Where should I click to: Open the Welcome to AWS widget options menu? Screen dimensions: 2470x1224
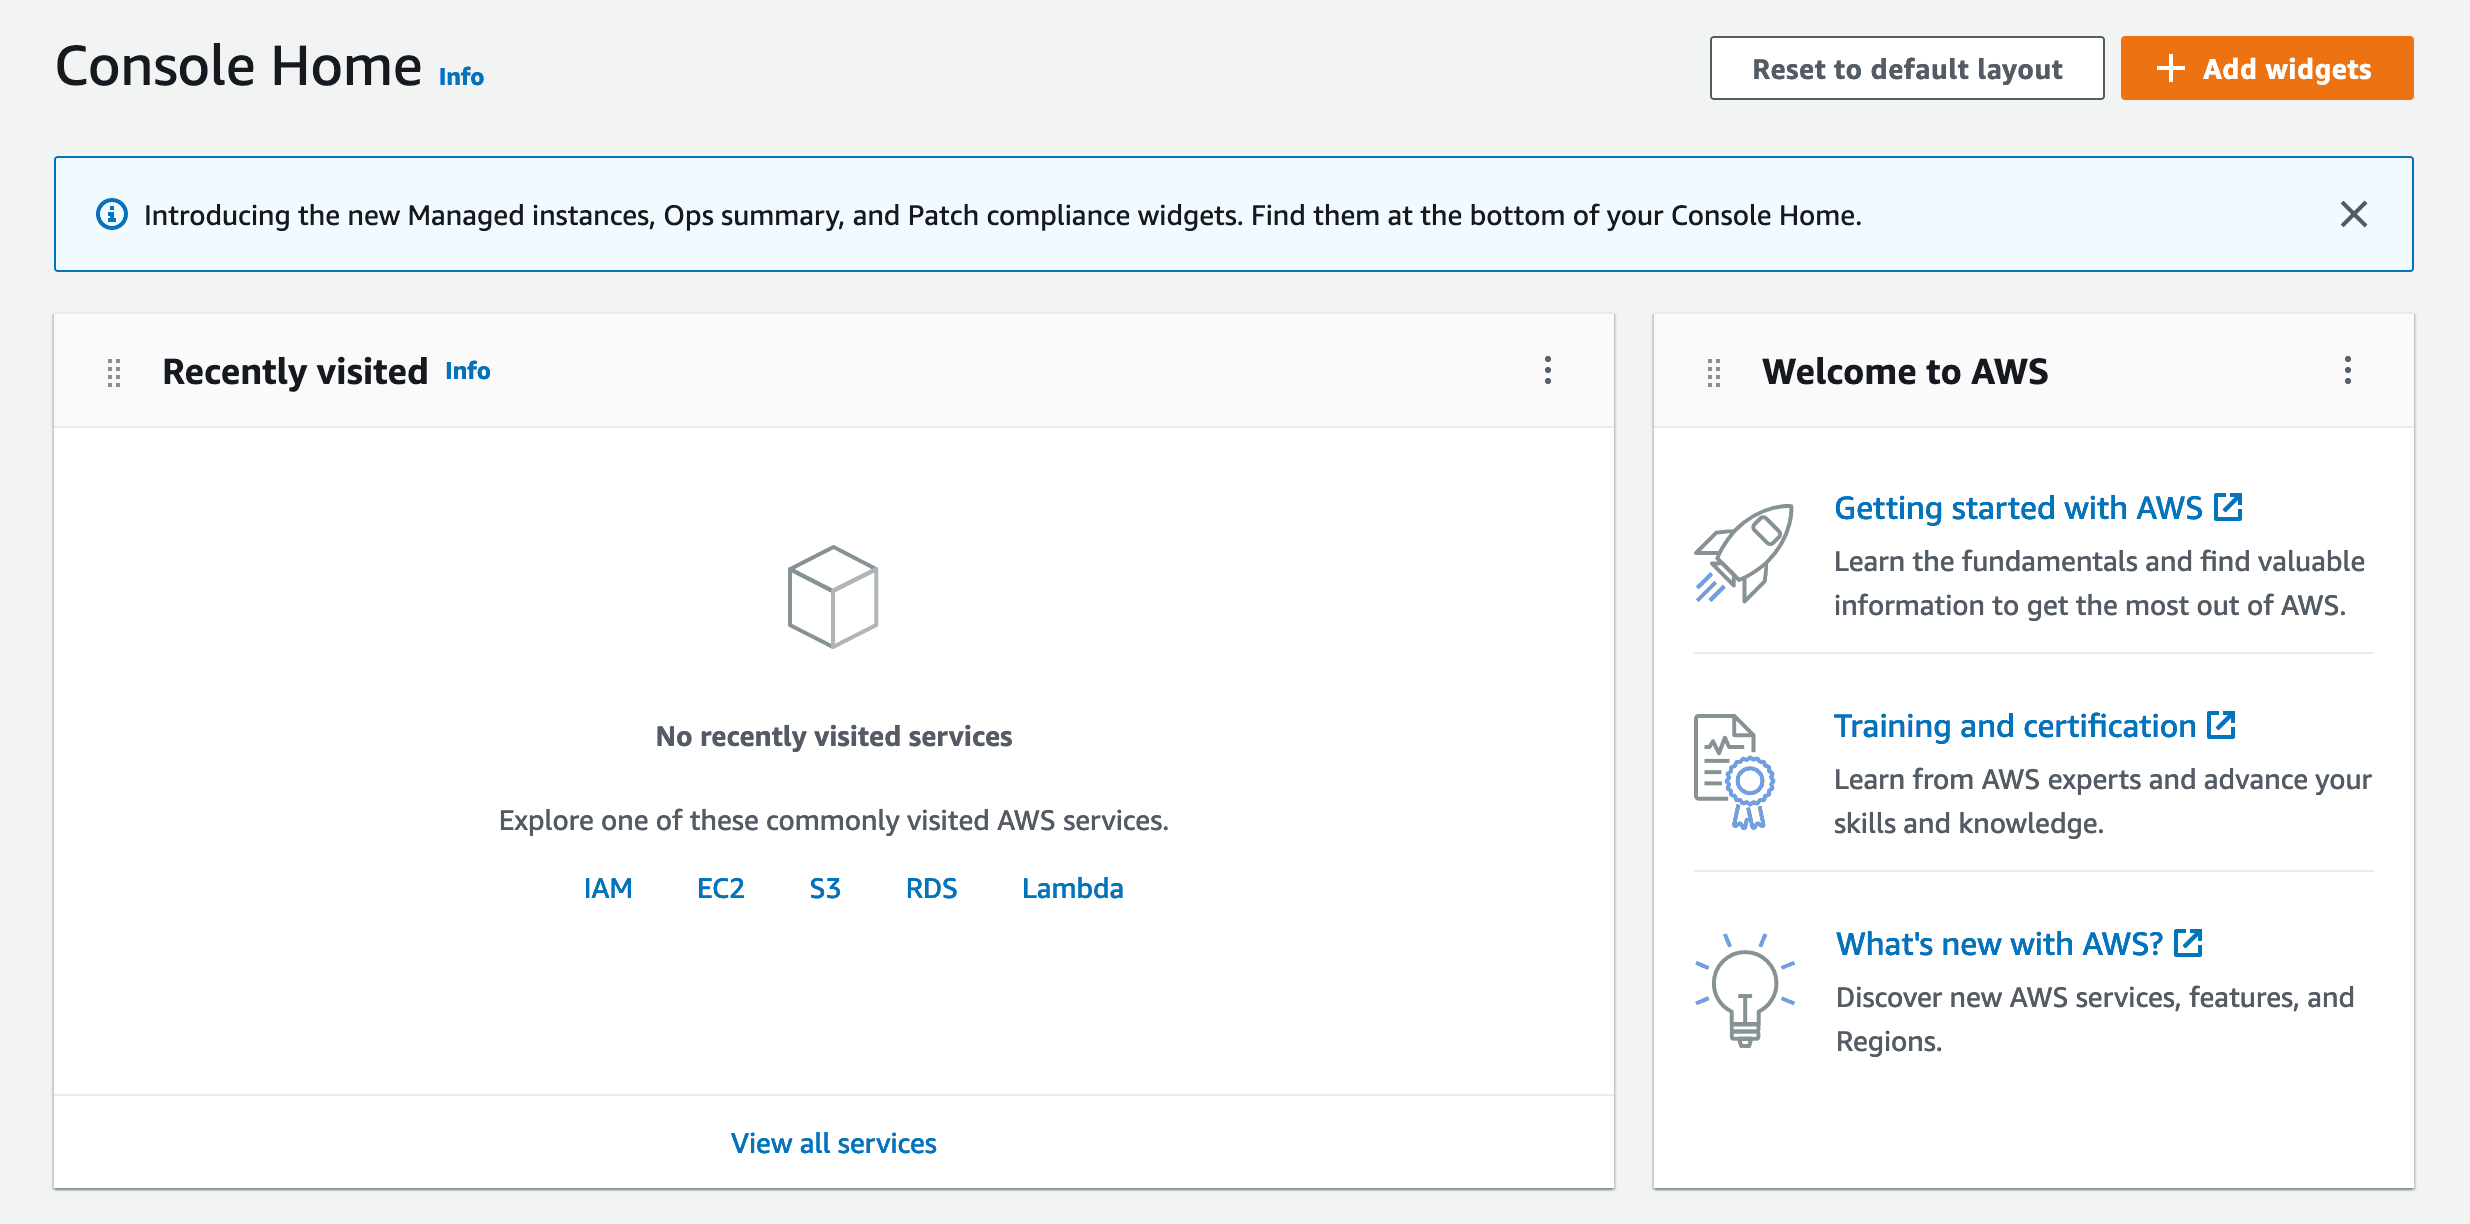pos(2348,371)
